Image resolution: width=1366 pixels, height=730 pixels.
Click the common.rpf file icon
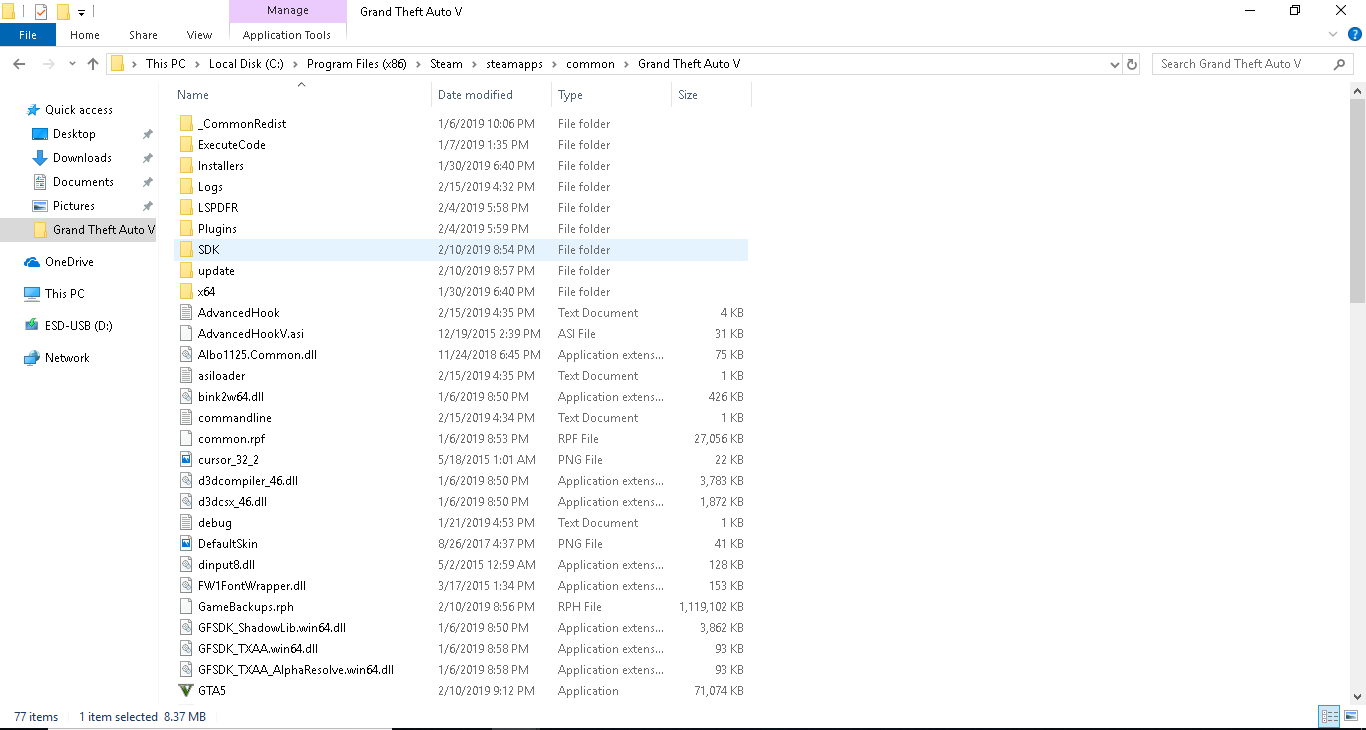[186, 439]
